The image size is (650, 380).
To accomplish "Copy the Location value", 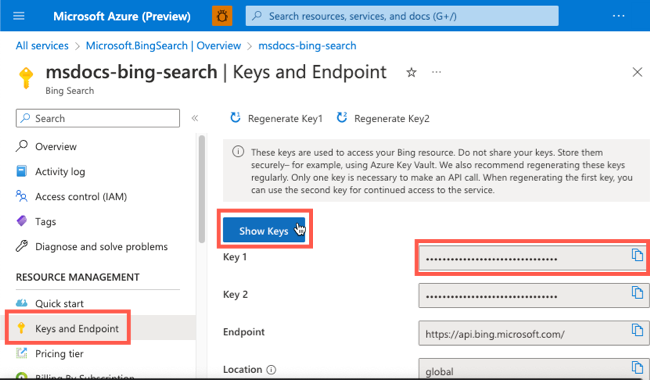I will (x=637, y=367).
